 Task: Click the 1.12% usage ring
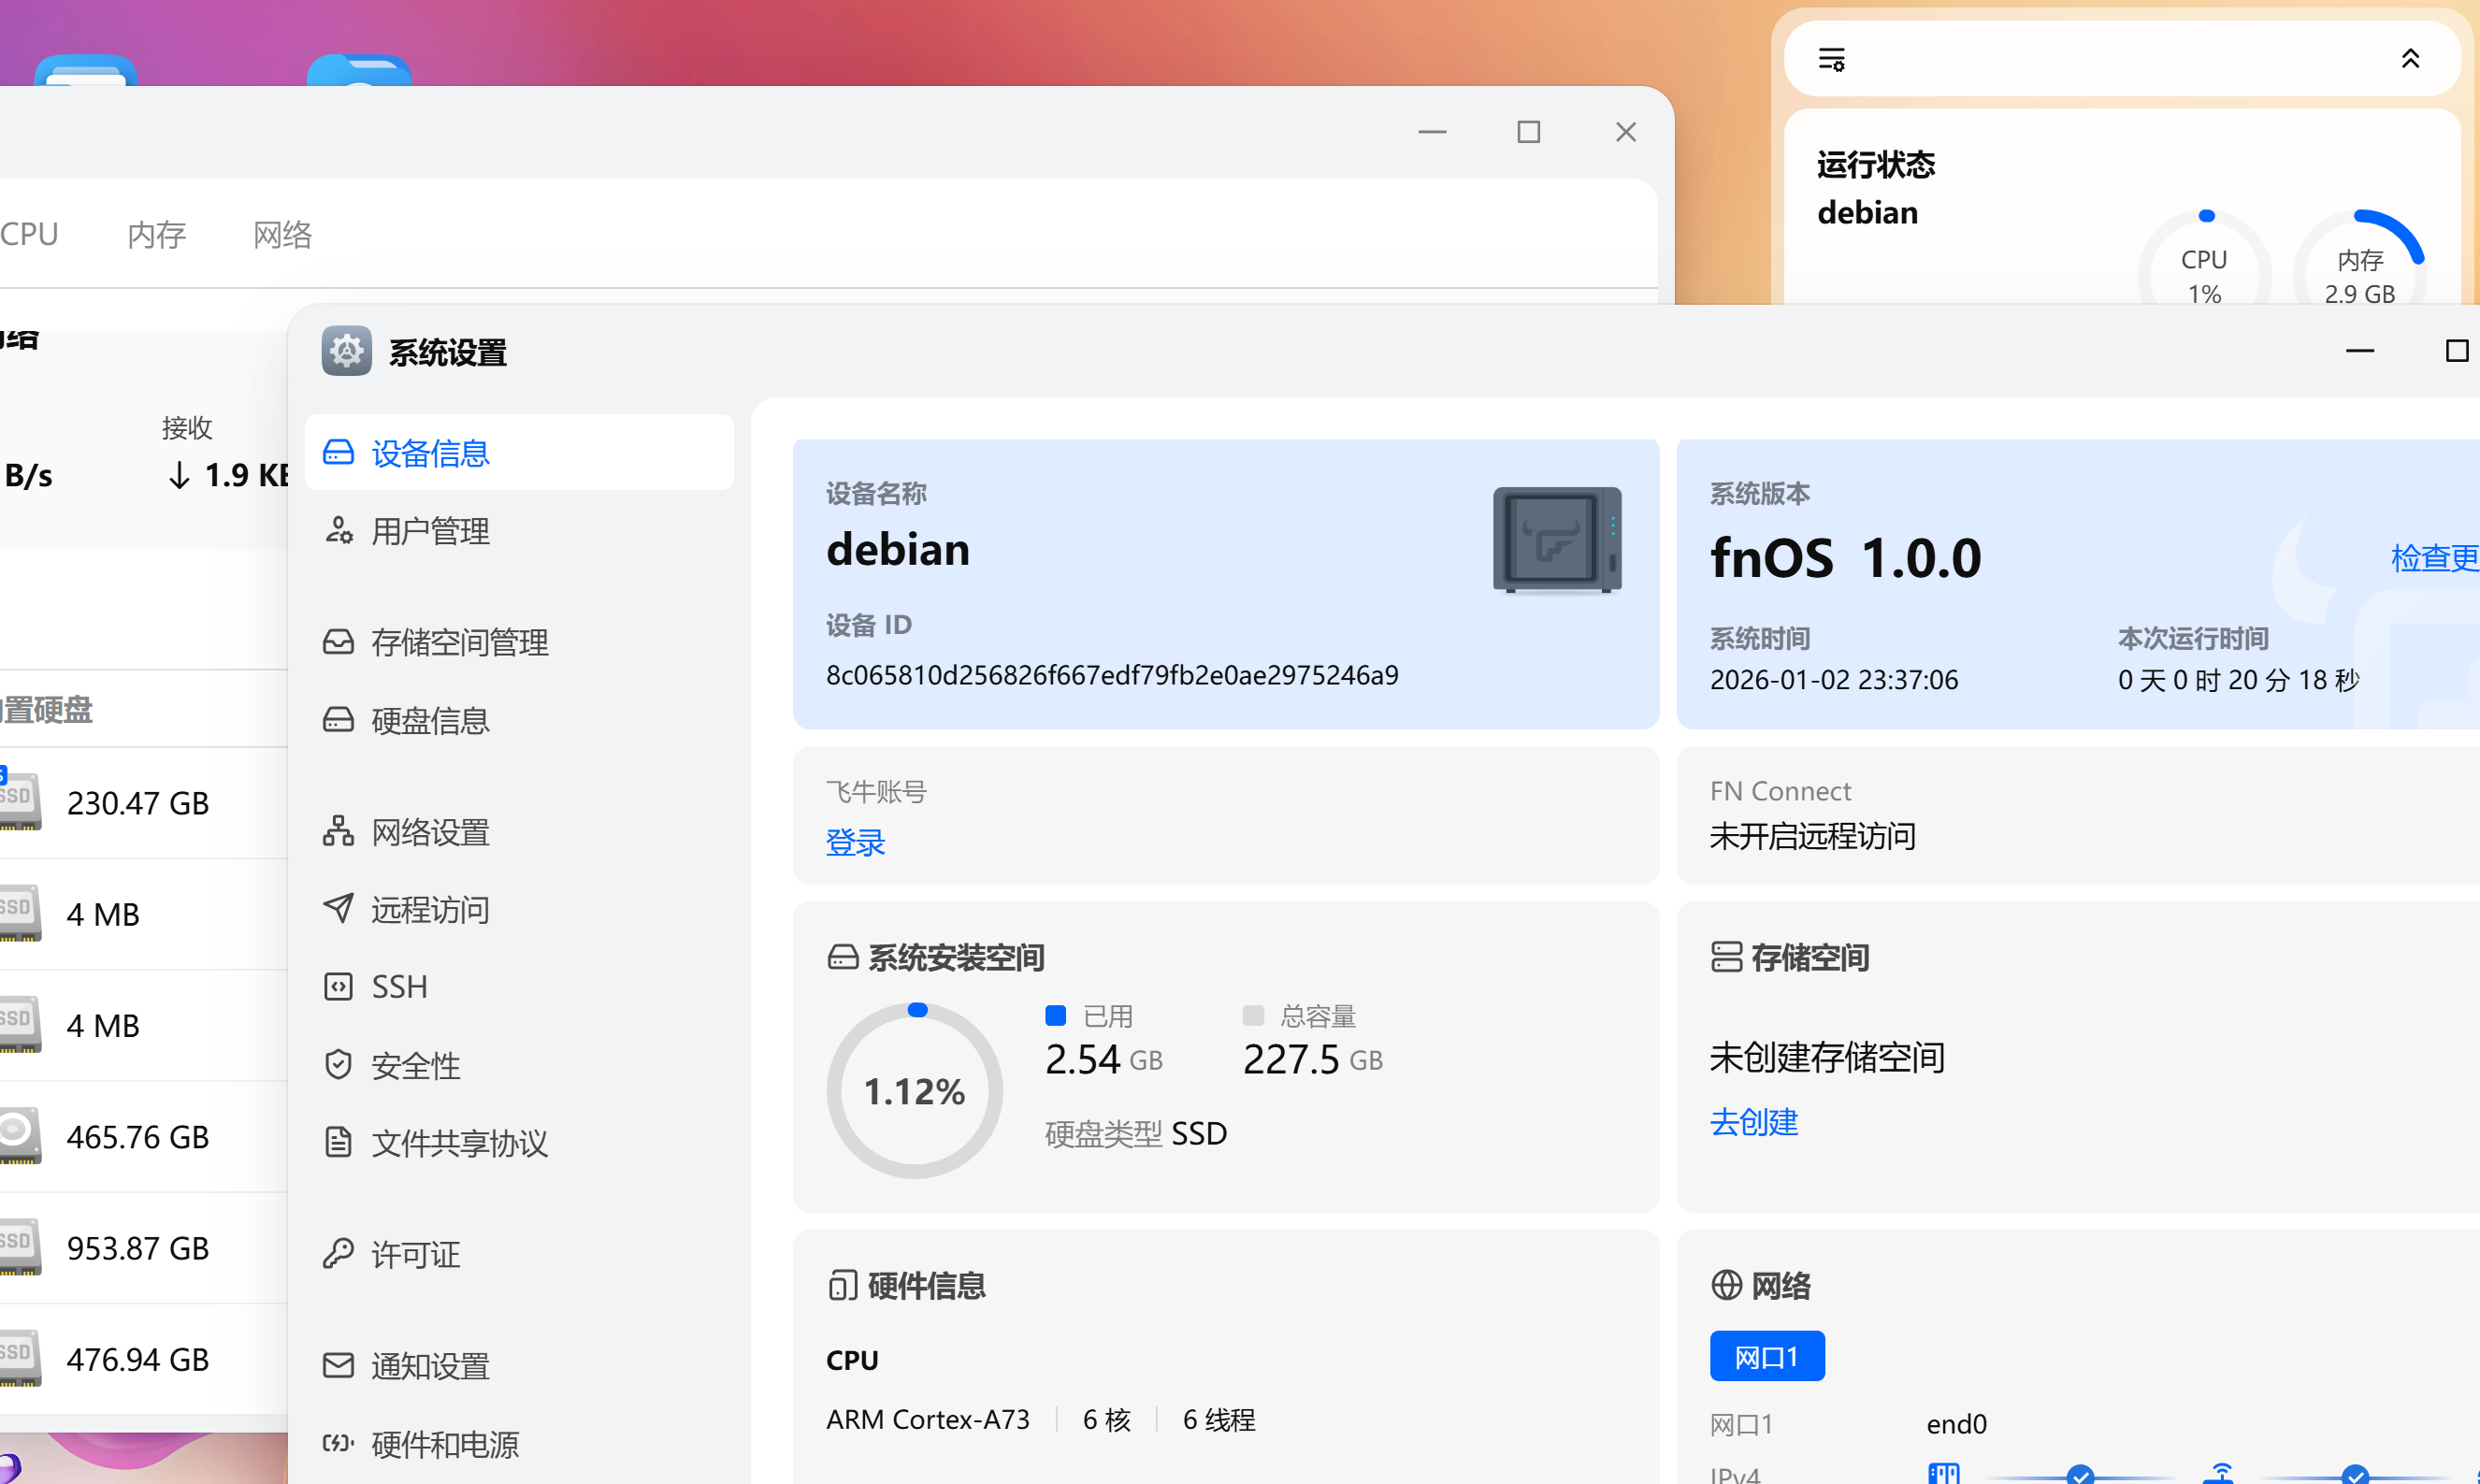914,1091
